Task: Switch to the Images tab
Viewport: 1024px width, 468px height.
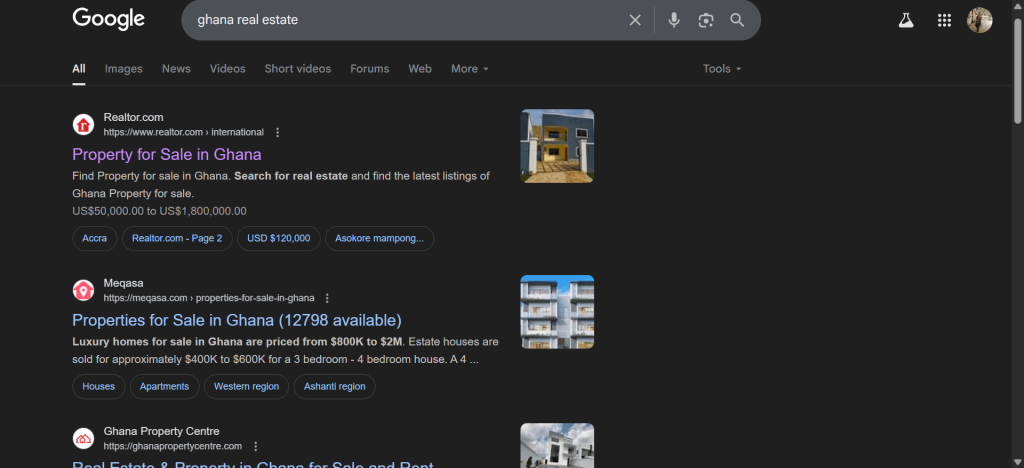Action: coord(123,69)
